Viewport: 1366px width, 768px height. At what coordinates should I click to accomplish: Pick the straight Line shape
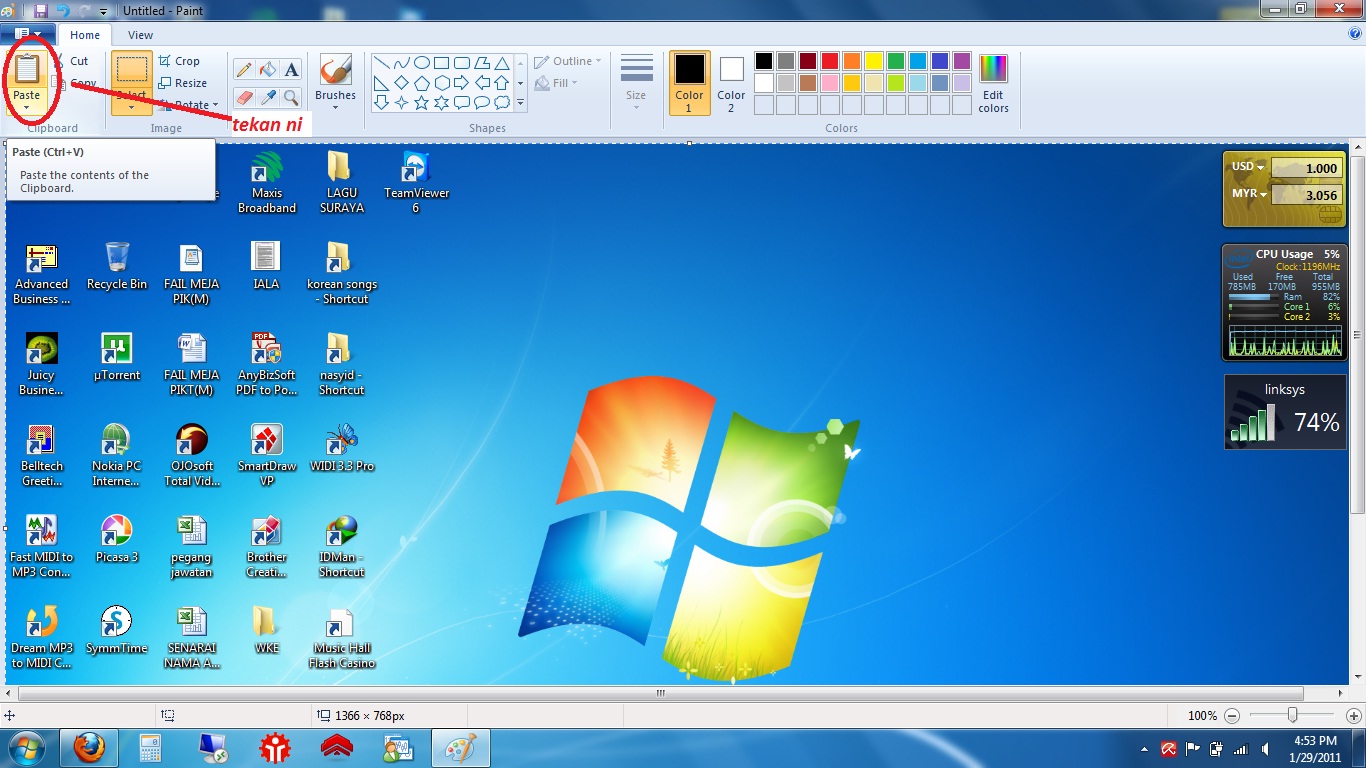click(381, 63)
